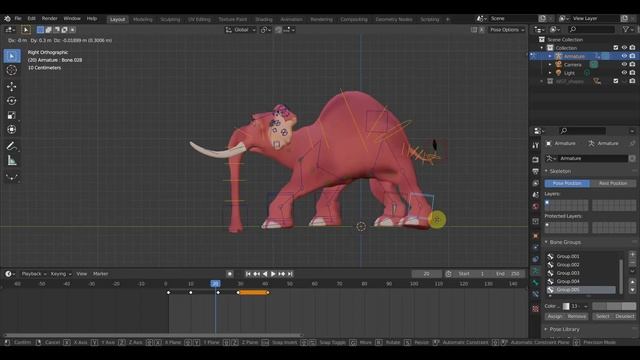Open the Output properties tab

click(536, 171)
